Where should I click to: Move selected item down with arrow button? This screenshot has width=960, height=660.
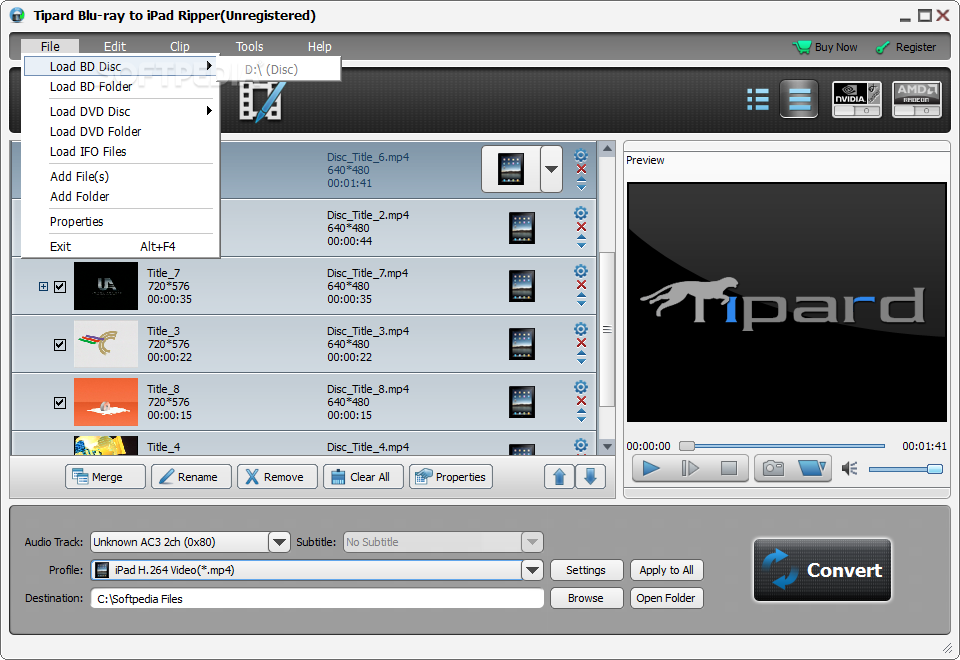[590, 477]
